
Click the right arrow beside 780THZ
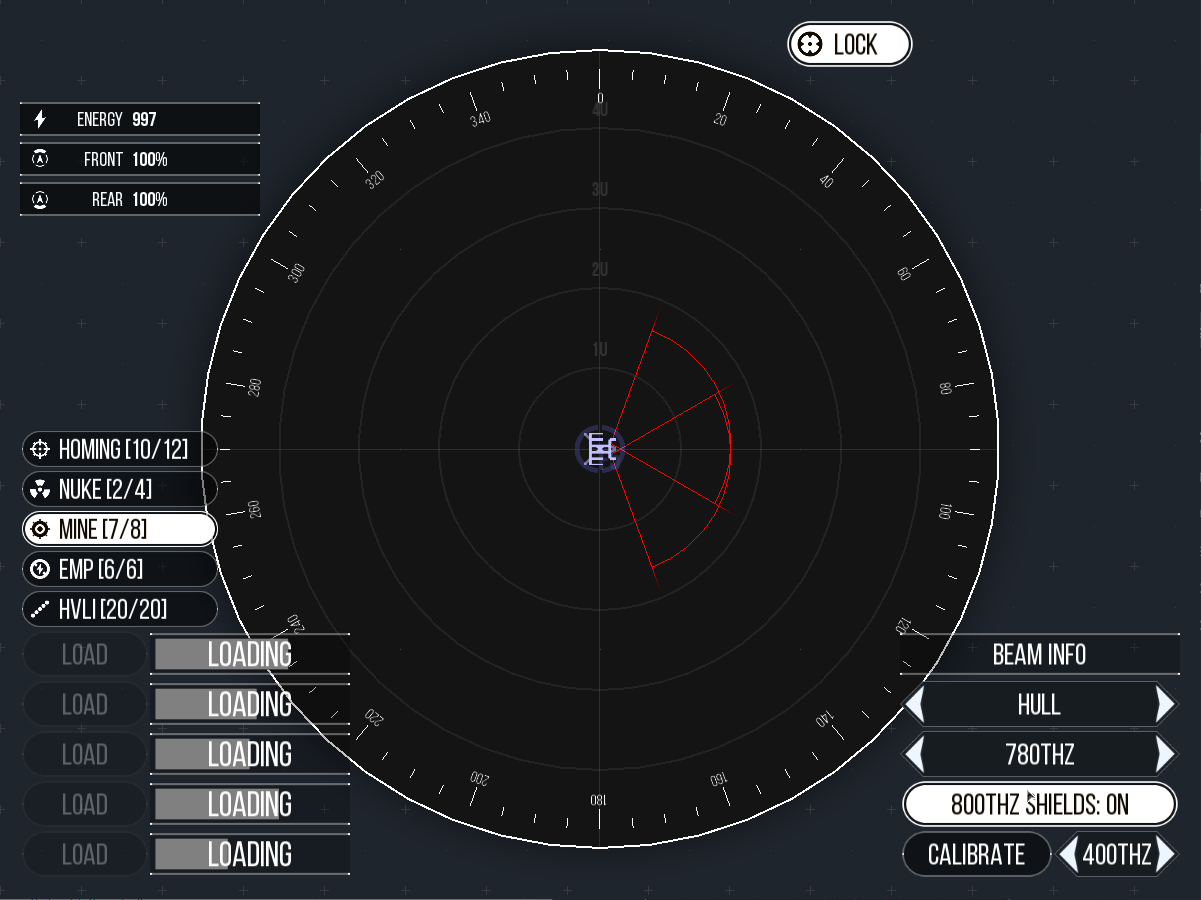pos(1167,754)
